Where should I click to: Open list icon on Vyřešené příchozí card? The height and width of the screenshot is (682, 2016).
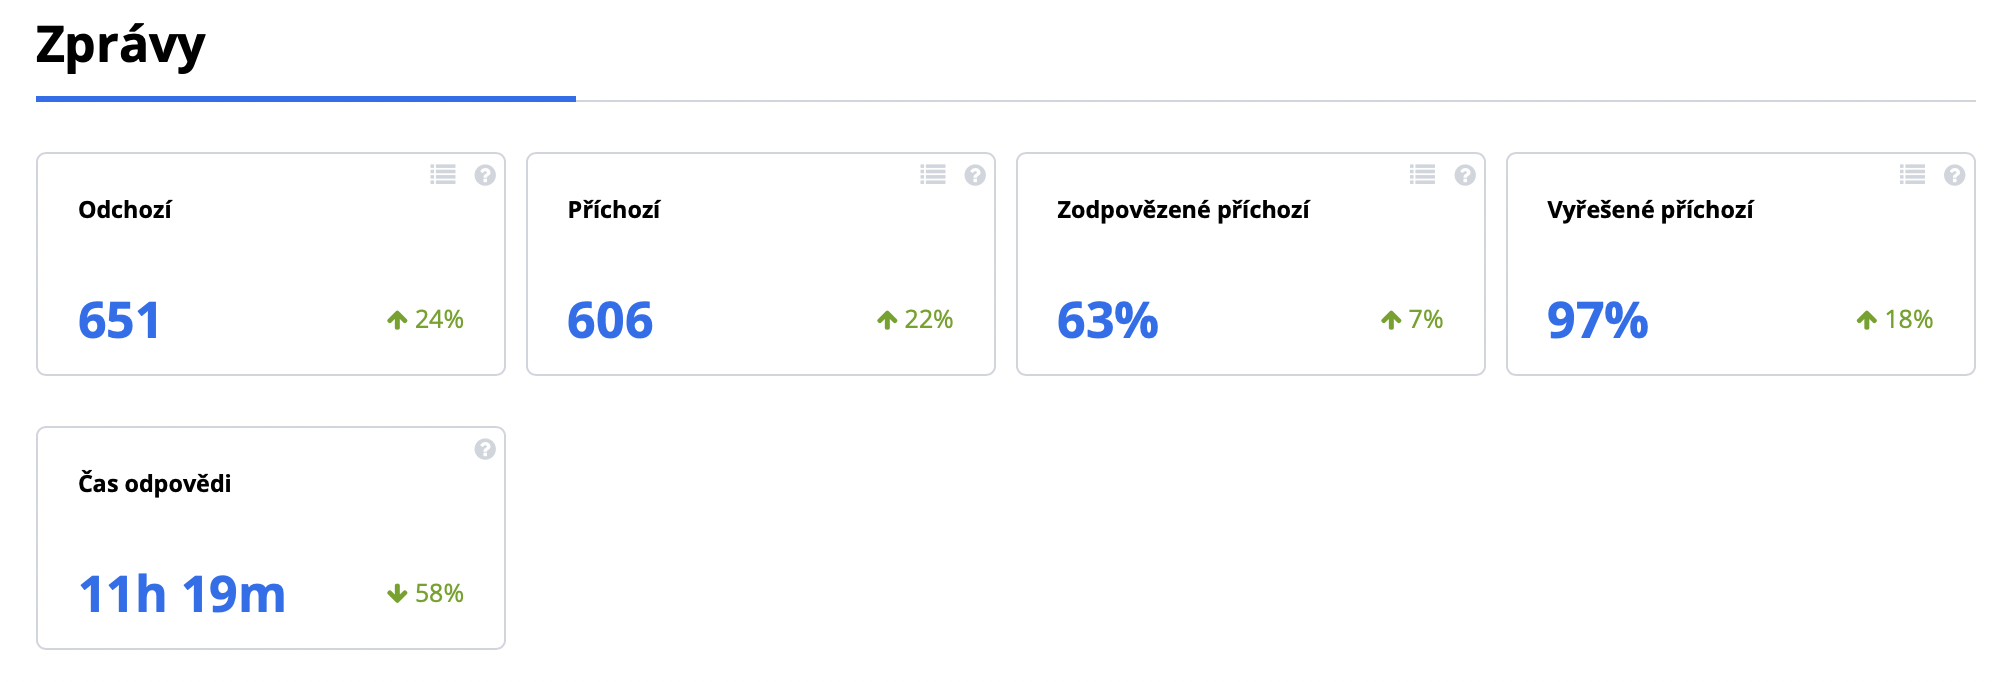tap(1912, 175)
